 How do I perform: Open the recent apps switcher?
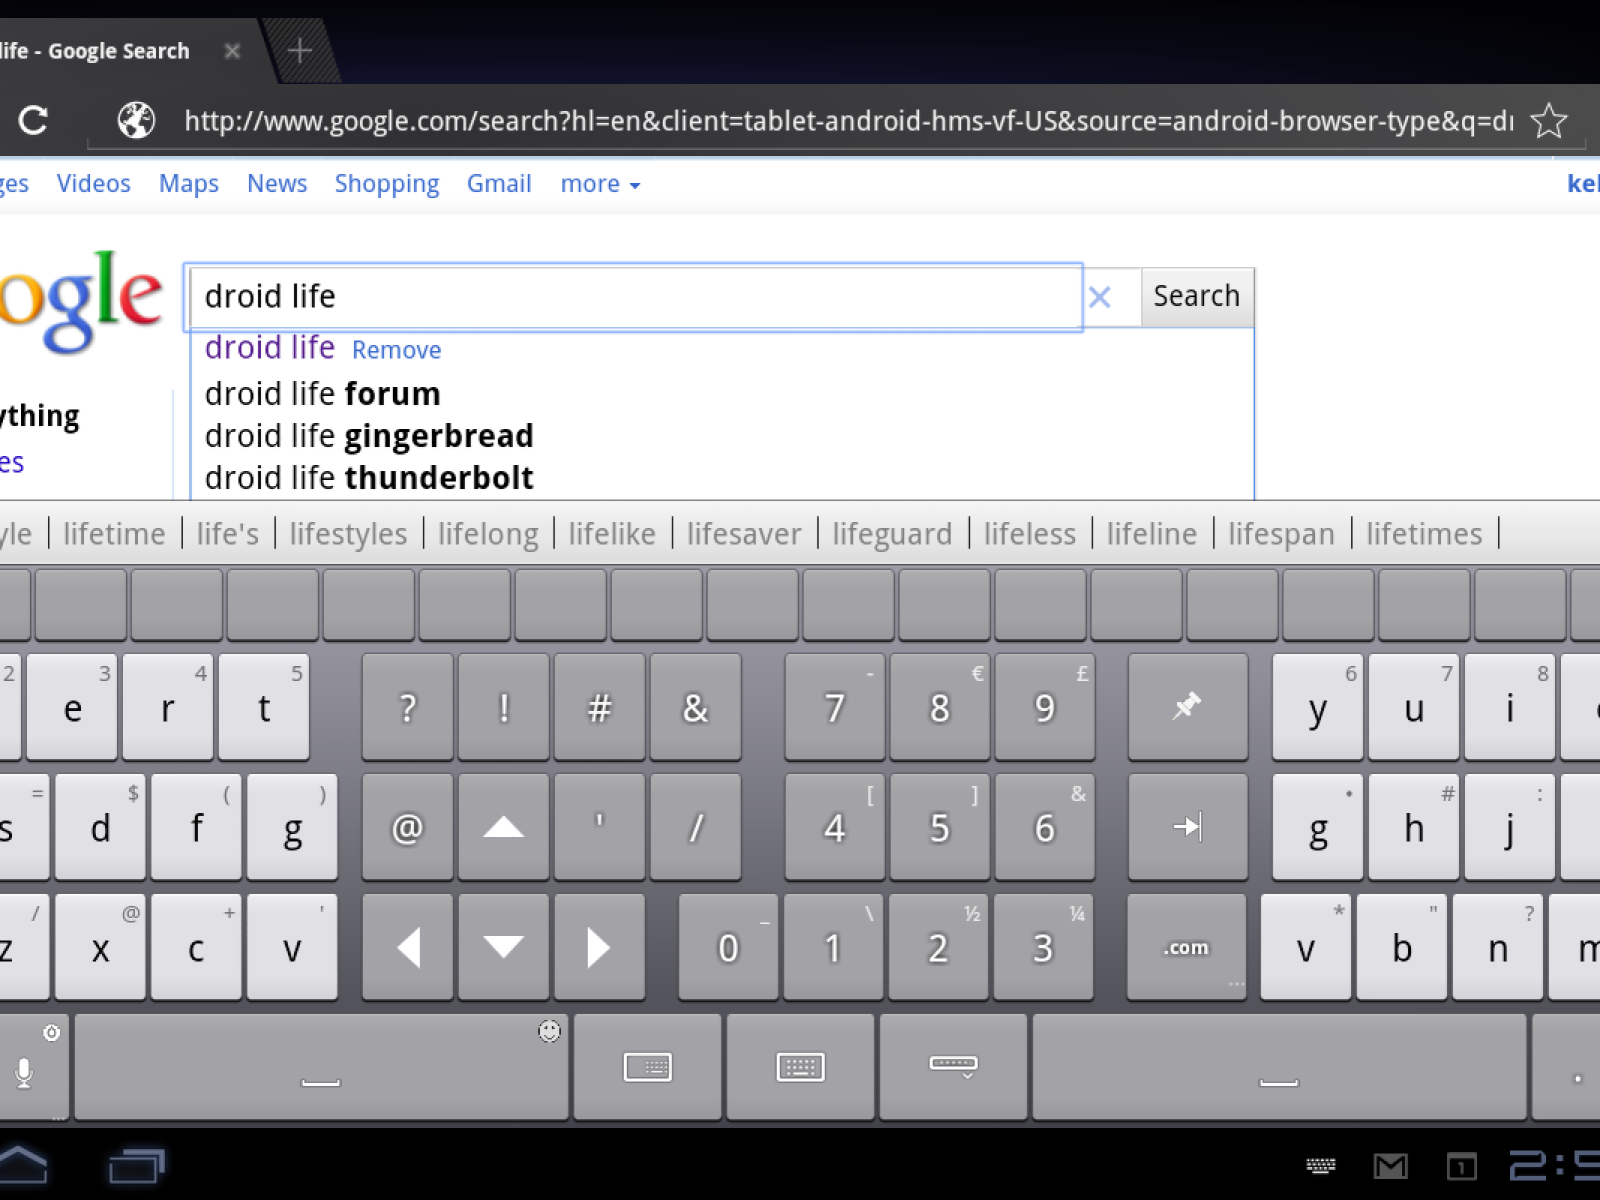[136, 1166]
